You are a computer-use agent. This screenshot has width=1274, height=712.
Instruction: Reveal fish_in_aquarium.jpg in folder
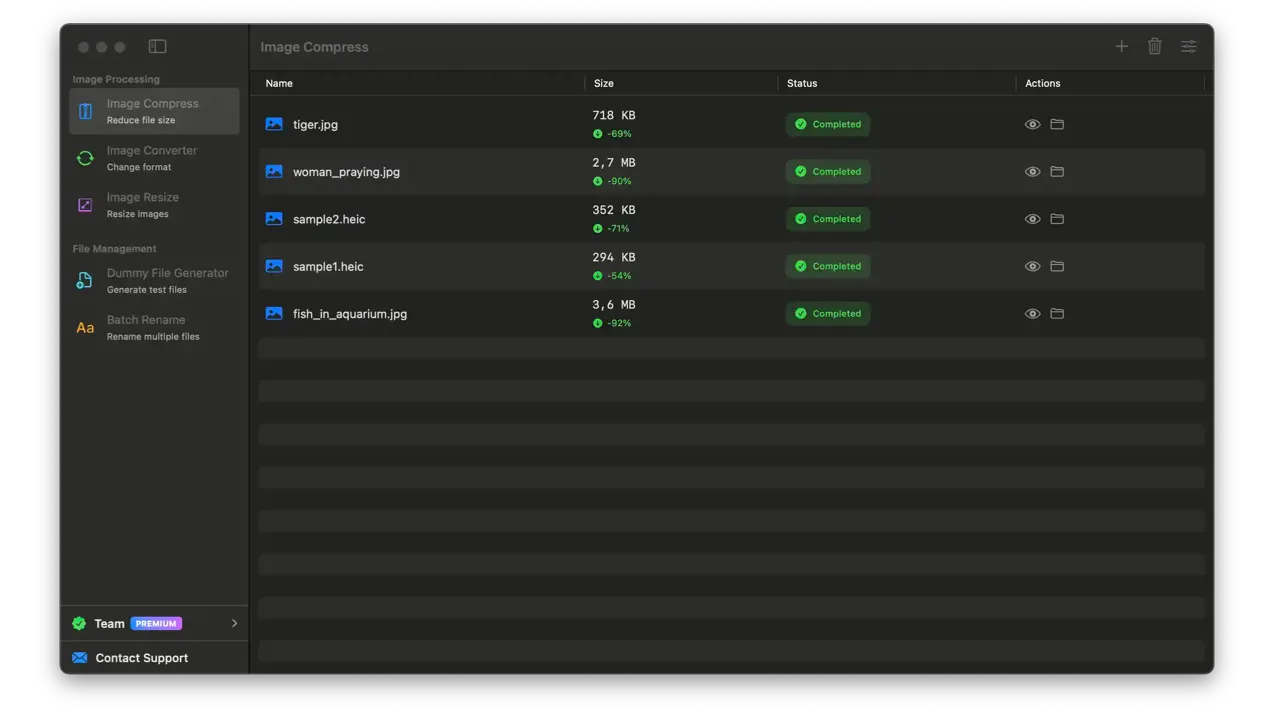(1057, 314)
